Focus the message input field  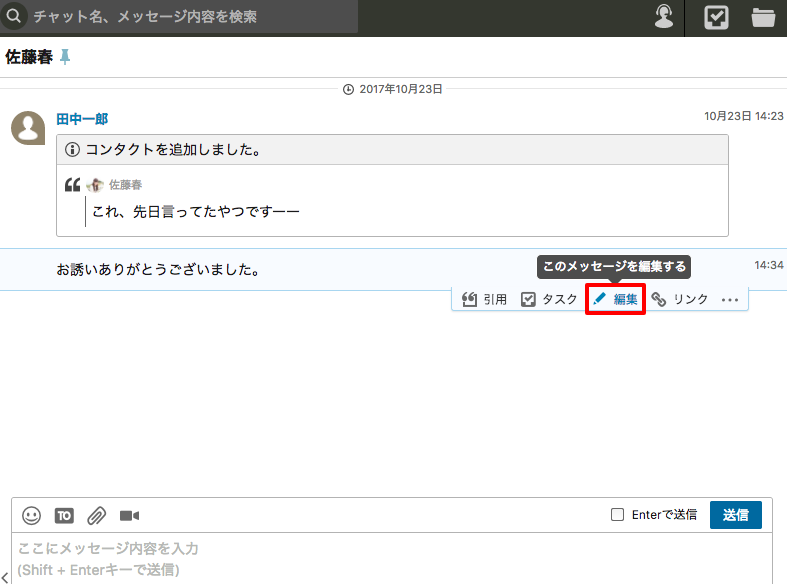(390, 558)
